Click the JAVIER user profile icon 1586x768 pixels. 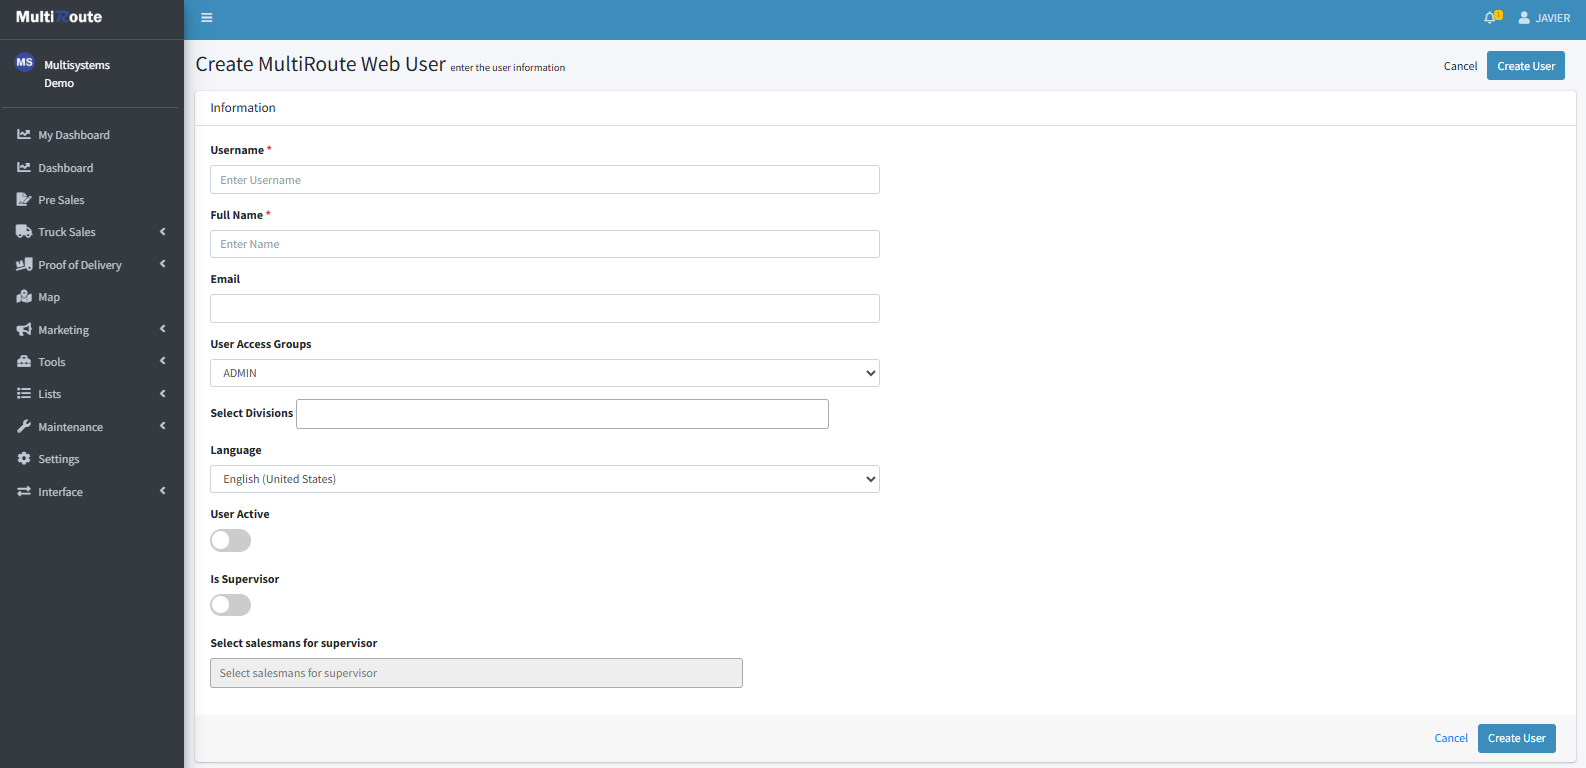click(1524, 18)
